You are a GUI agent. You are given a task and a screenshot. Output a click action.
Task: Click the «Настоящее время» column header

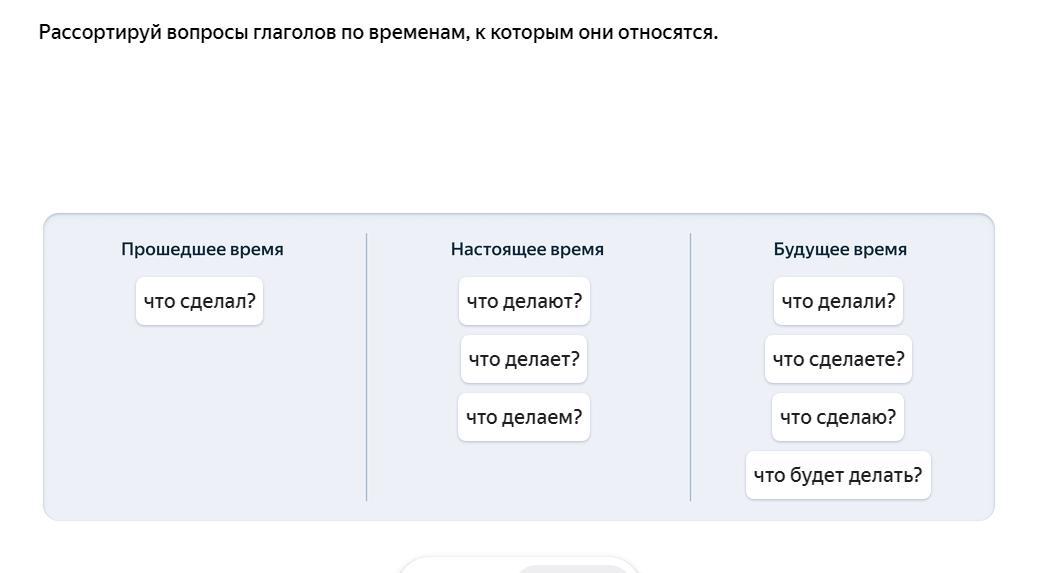[x=527, y=249]
